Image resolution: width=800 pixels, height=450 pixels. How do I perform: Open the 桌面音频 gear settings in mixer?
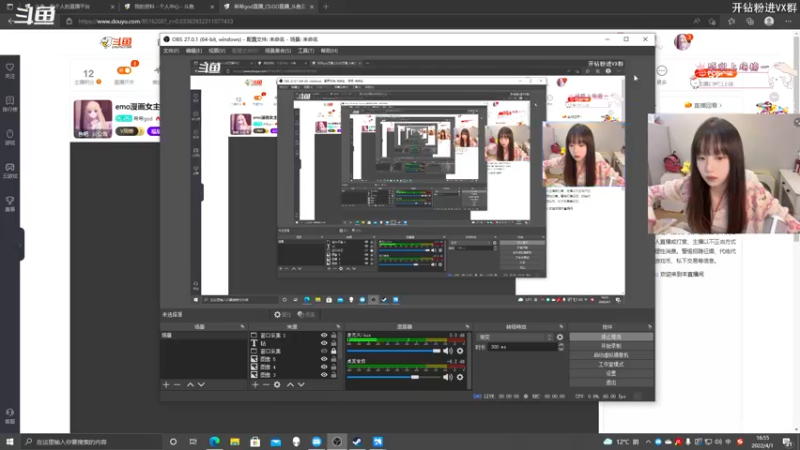pyautogui.click(x=460, y=377)
